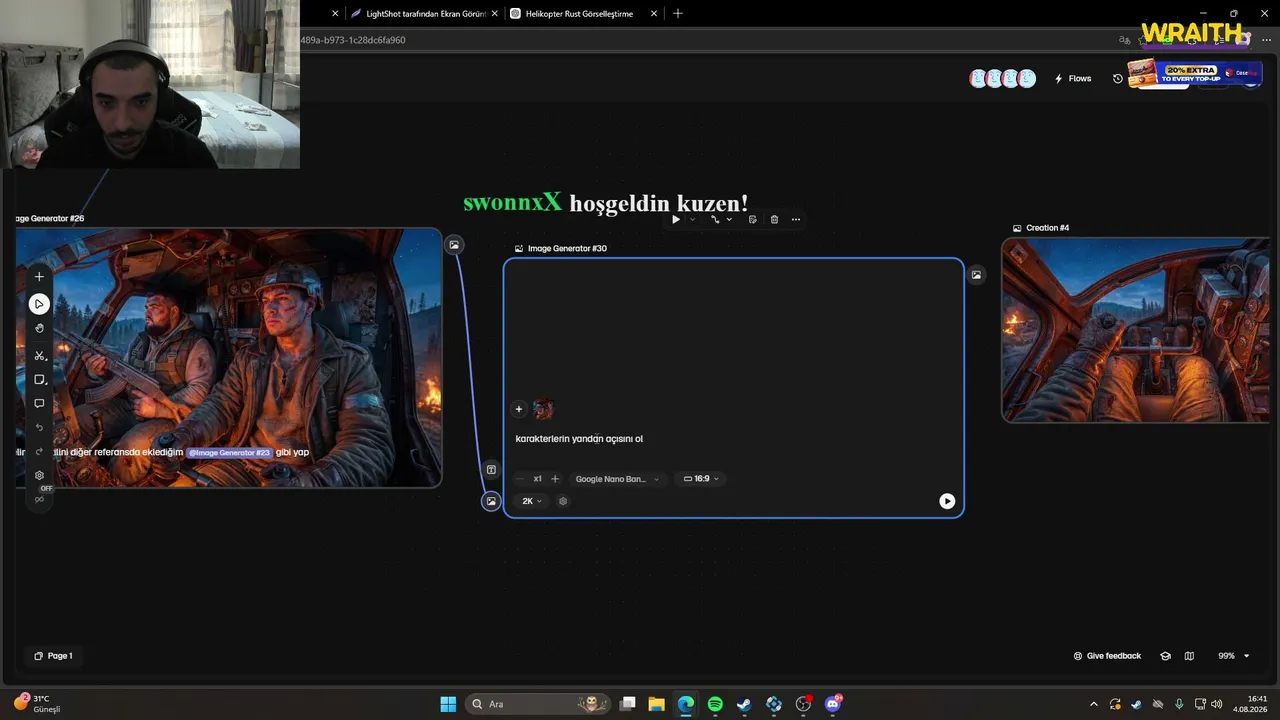The width and height of the screenshot is (1280, 720).
Task: Open File Explorer from taskbar
Action: [656, 704]
